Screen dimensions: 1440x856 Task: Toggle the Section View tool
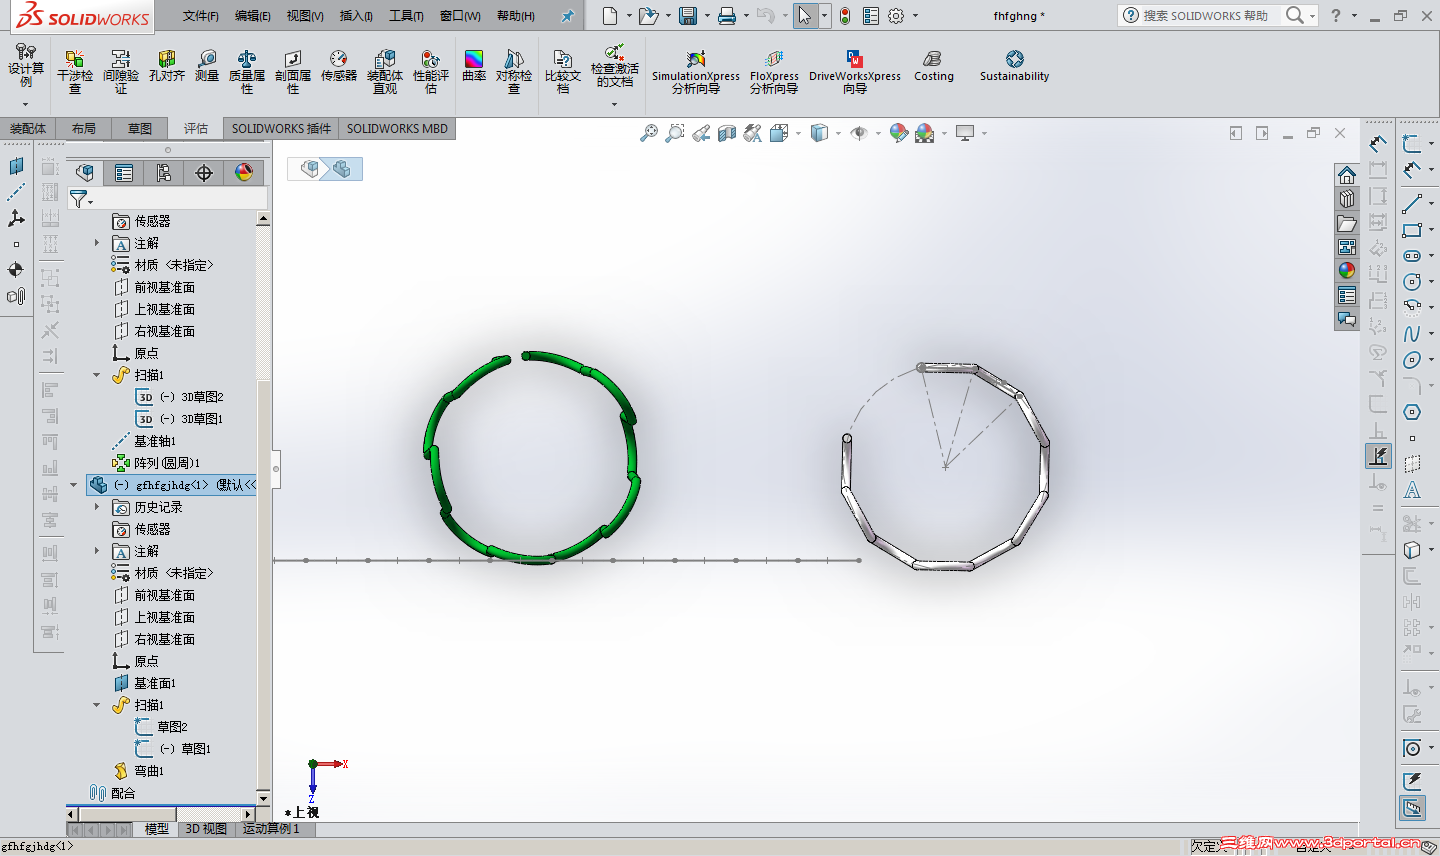(727, 133)
